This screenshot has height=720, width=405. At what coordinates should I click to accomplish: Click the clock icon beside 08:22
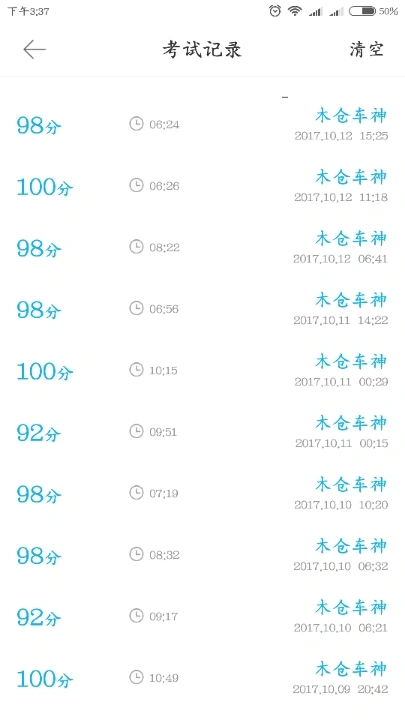click(x=136, y=247)
